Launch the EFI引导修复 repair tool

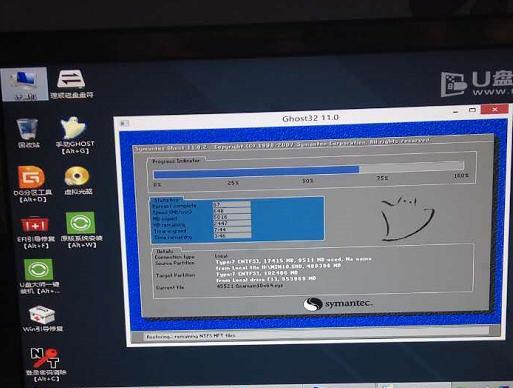click(x=35, y=232)
